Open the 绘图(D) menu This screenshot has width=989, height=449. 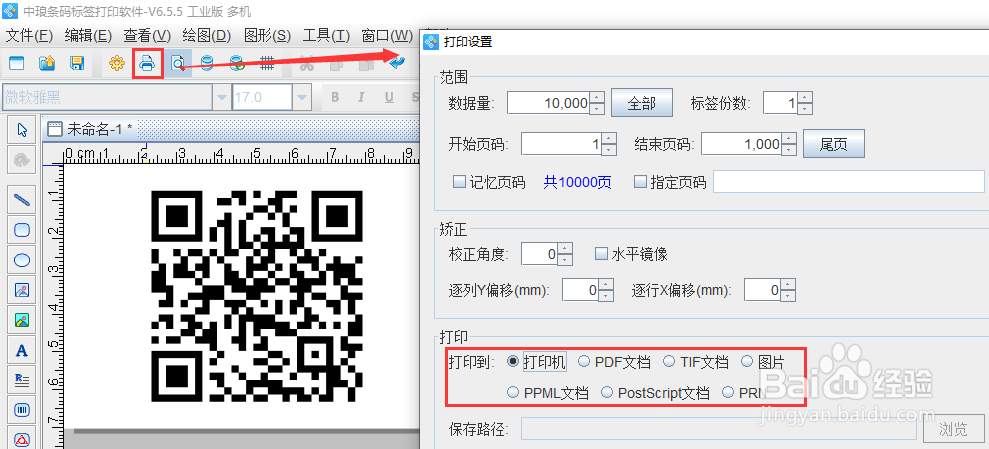(x=207, y=35)
